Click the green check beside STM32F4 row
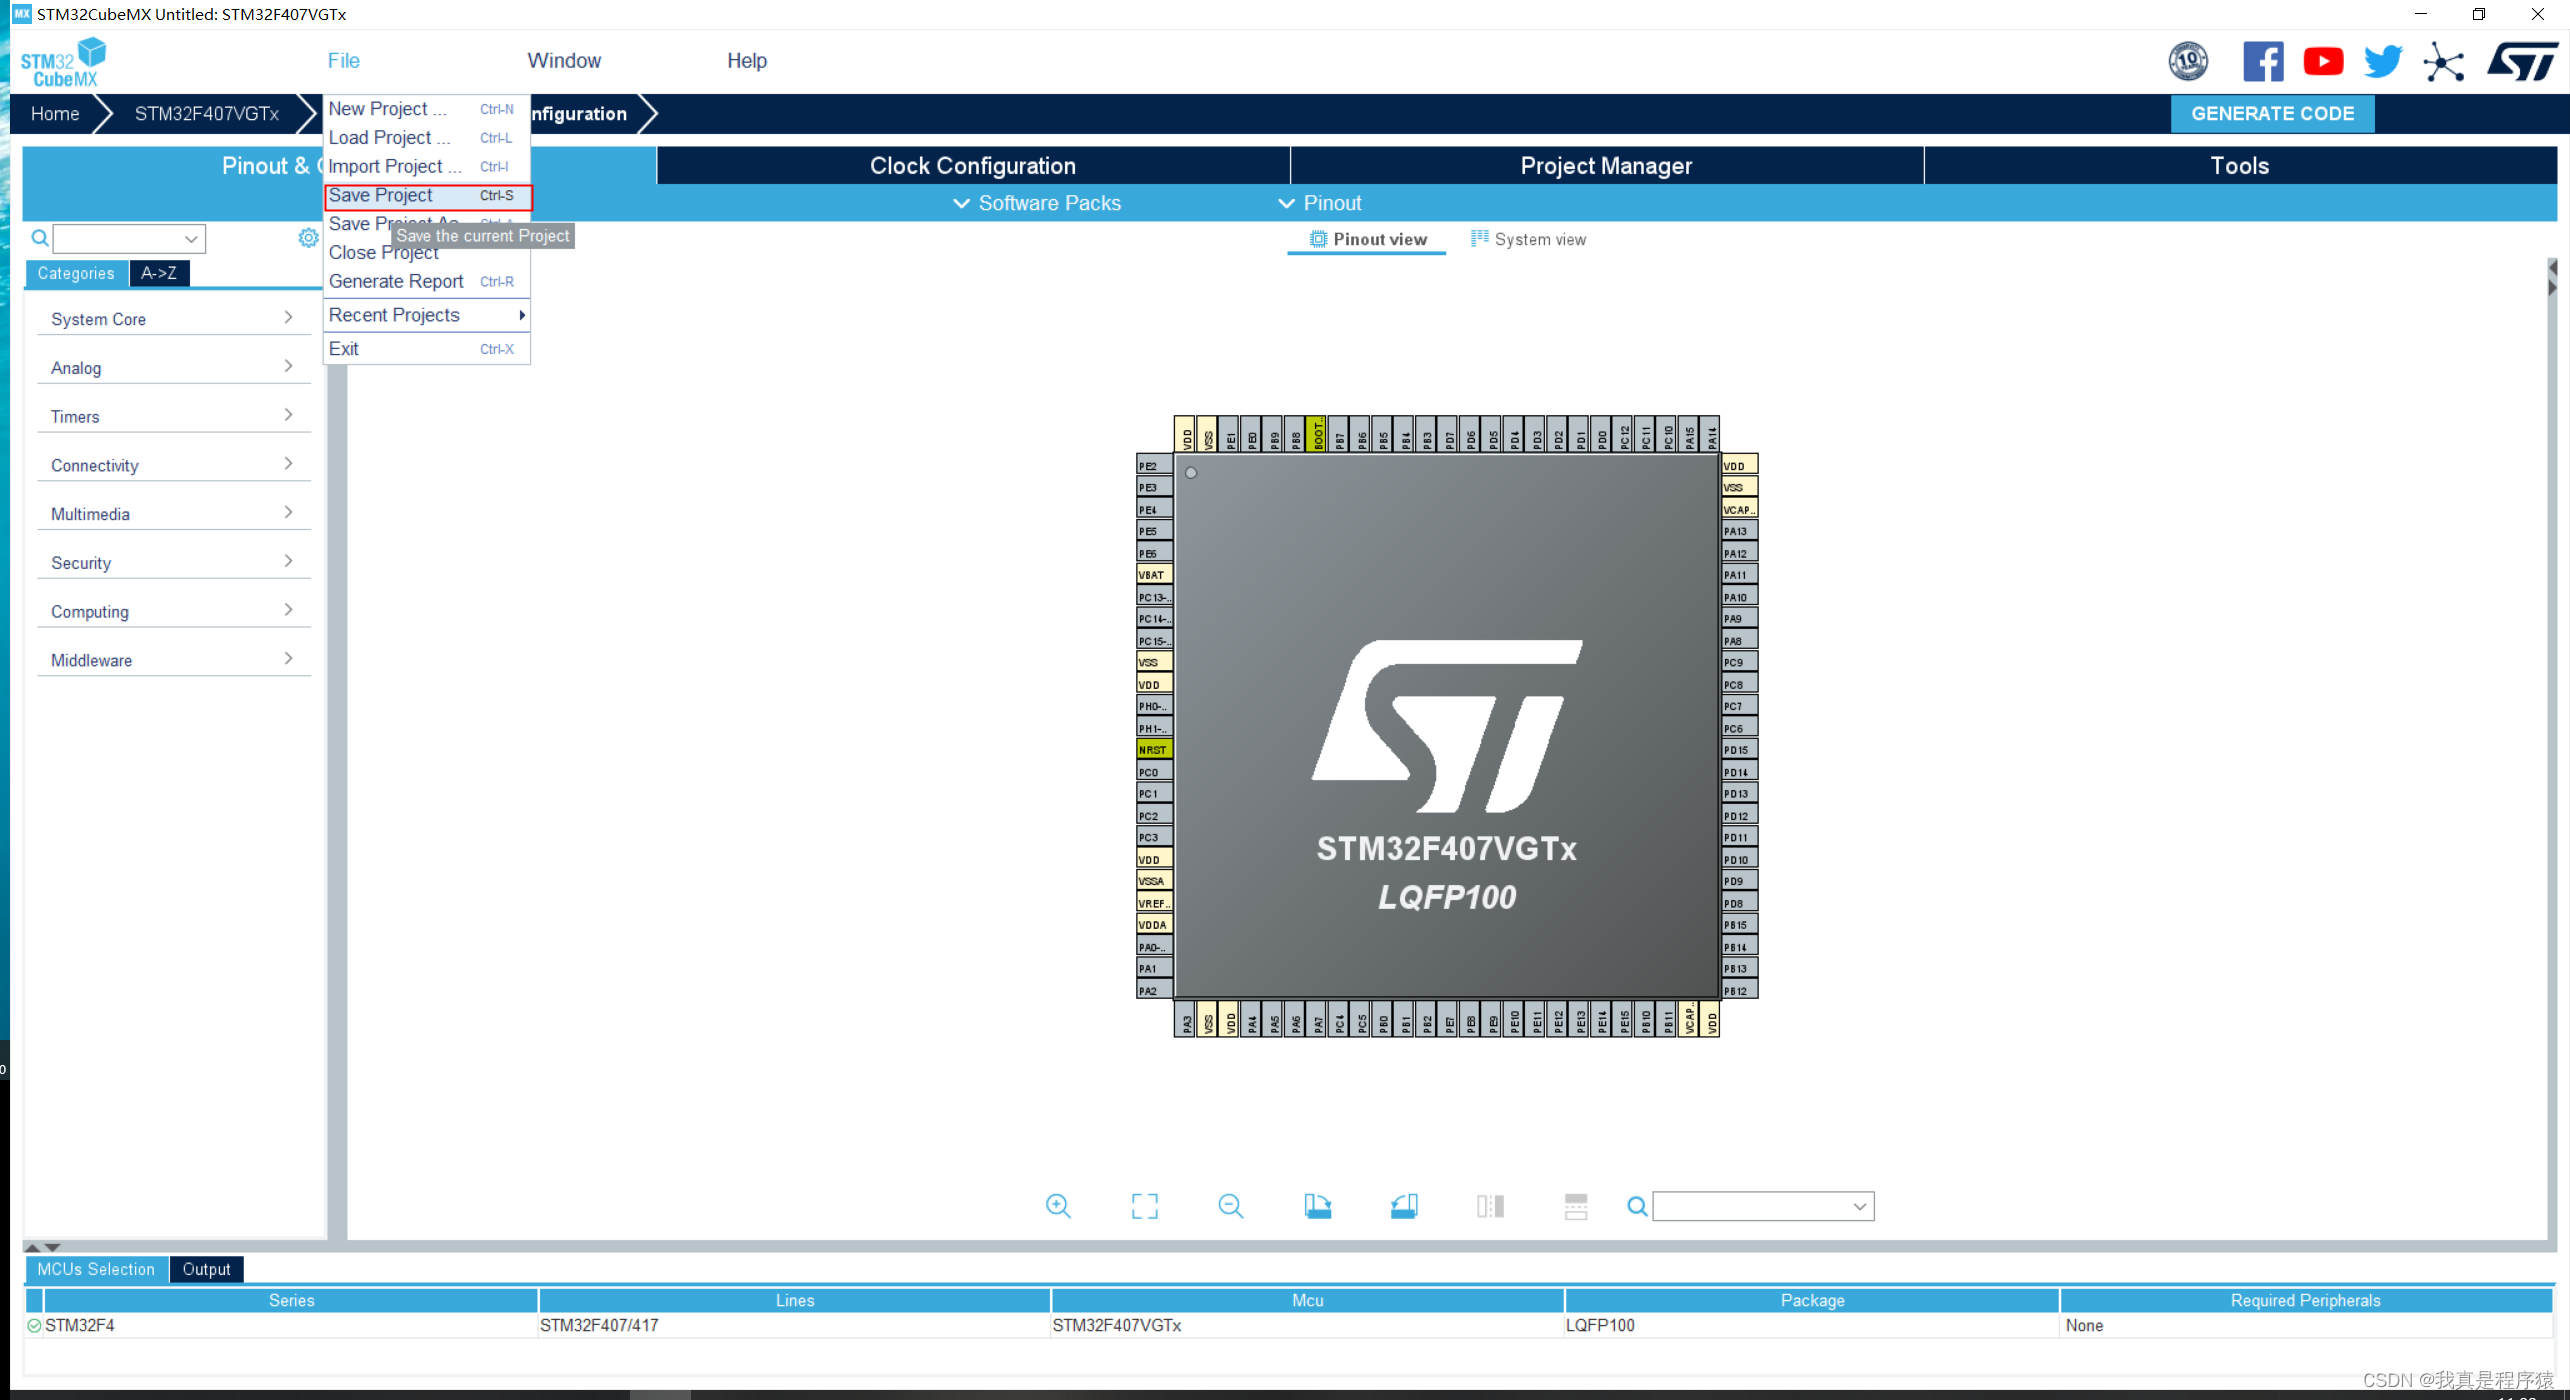2570x1400 pixels. click(x=34, y=1325)
